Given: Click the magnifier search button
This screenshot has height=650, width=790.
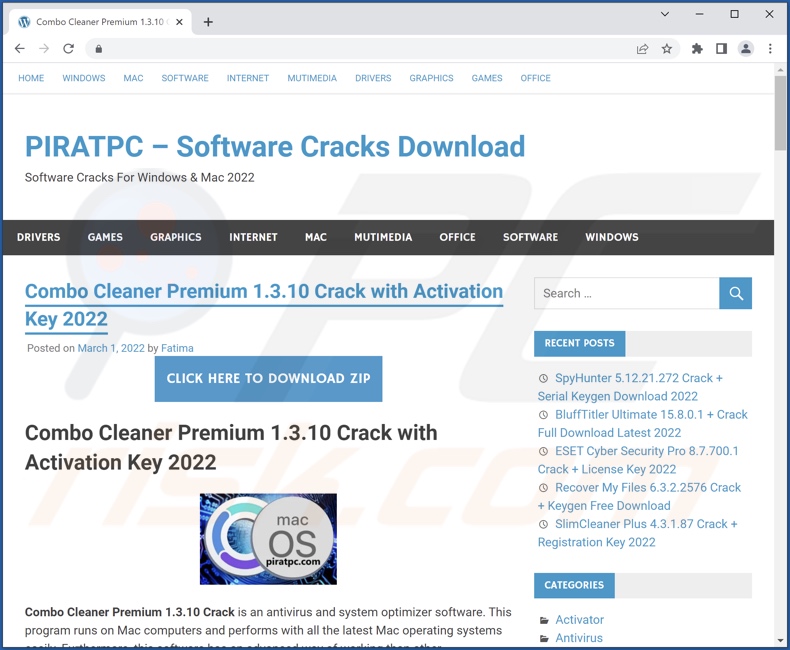Looking at the screenshot, I should click(x=736, y=293).
